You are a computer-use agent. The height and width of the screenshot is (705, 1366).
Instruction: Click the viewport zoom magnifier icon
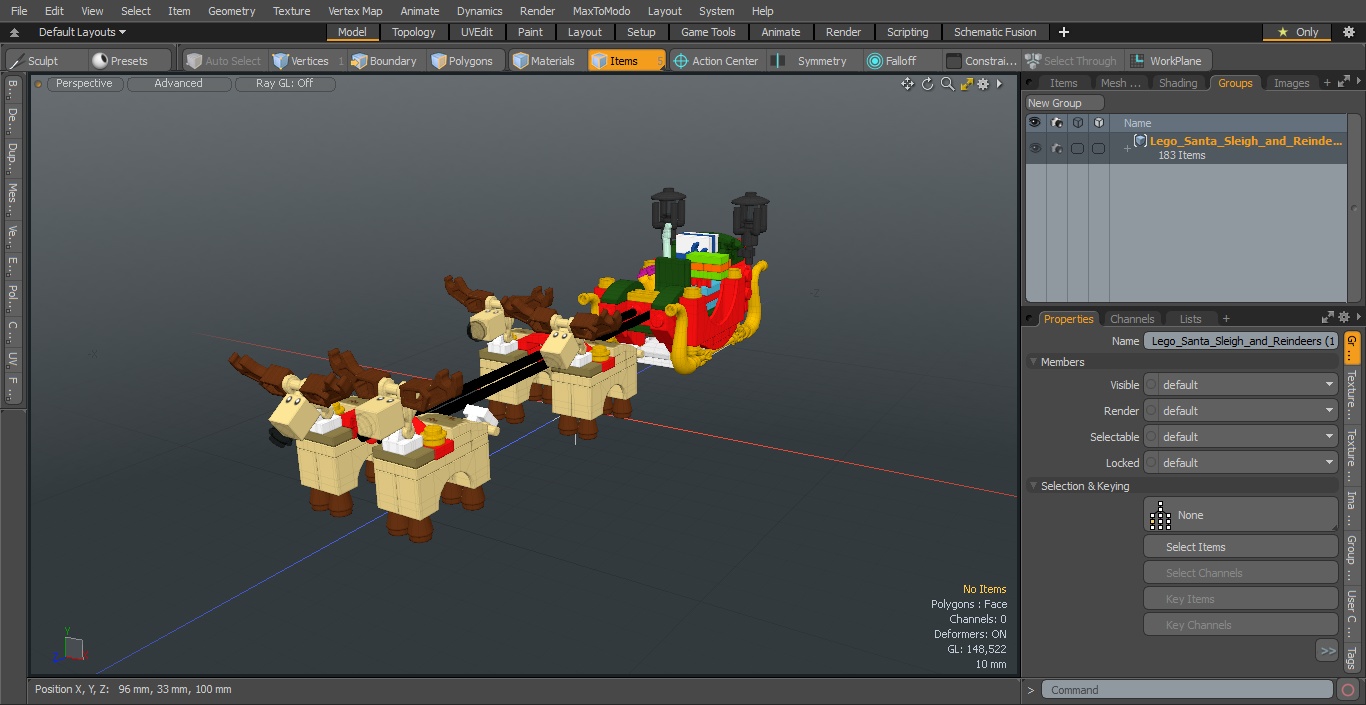947,84
